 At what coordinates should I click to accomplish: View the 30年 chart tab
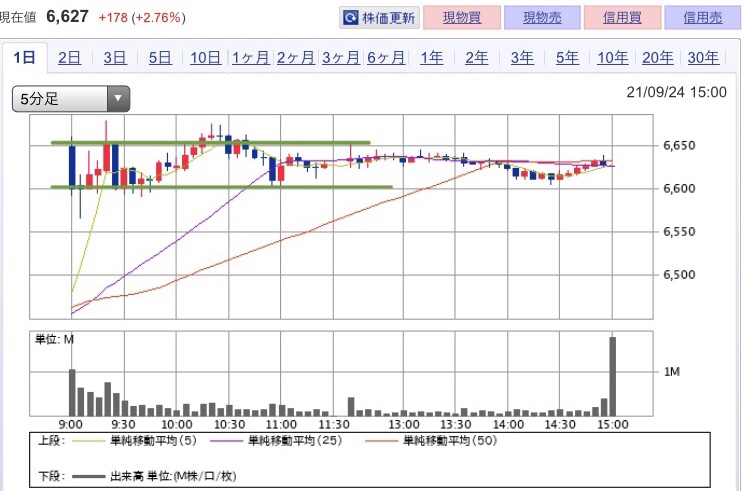pos(703,58)
